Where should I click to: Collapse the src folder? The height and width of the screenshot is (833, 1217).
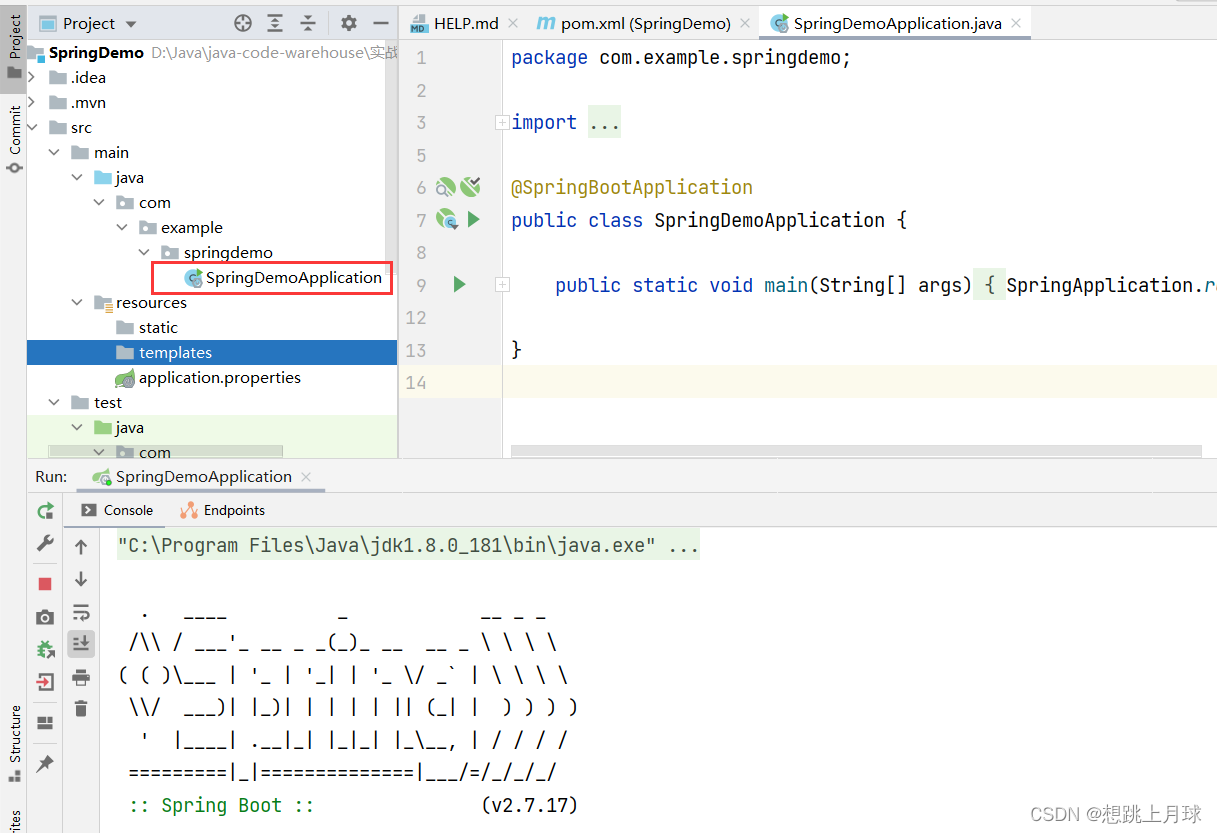pyautogui.click(x=32, y=127)
